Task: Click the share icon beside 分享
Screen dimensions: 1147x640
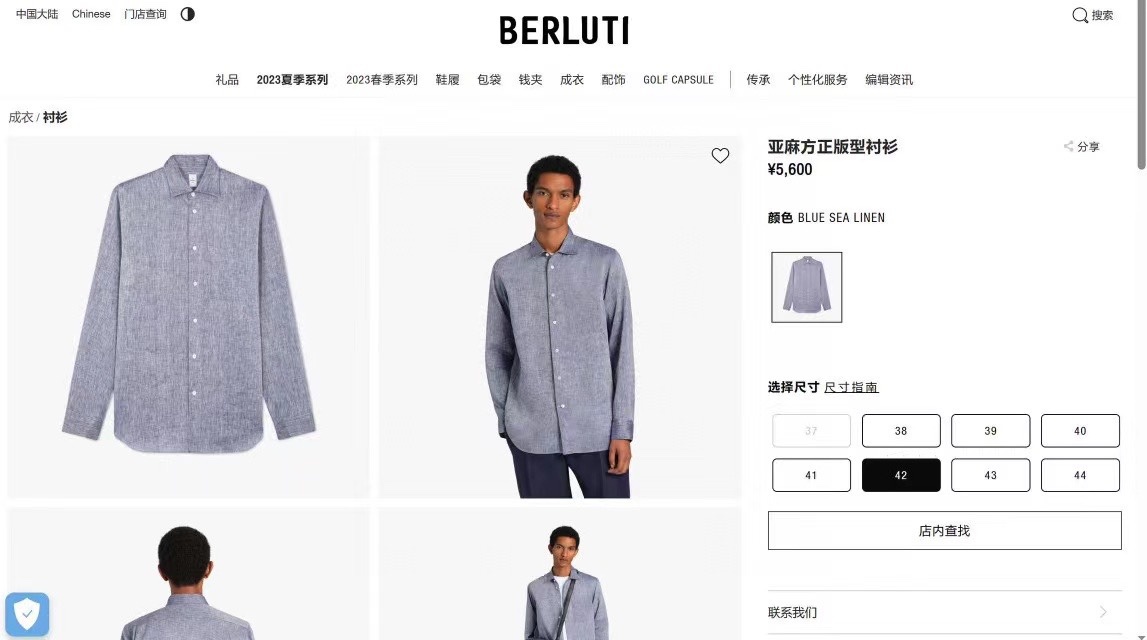Action: [1068, 146]
